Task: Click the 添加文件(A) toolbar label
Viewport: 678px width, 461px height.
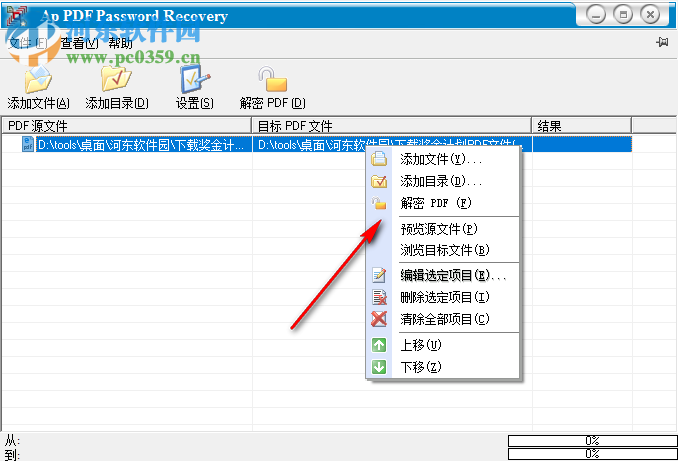Action: (x=38, y=103)
